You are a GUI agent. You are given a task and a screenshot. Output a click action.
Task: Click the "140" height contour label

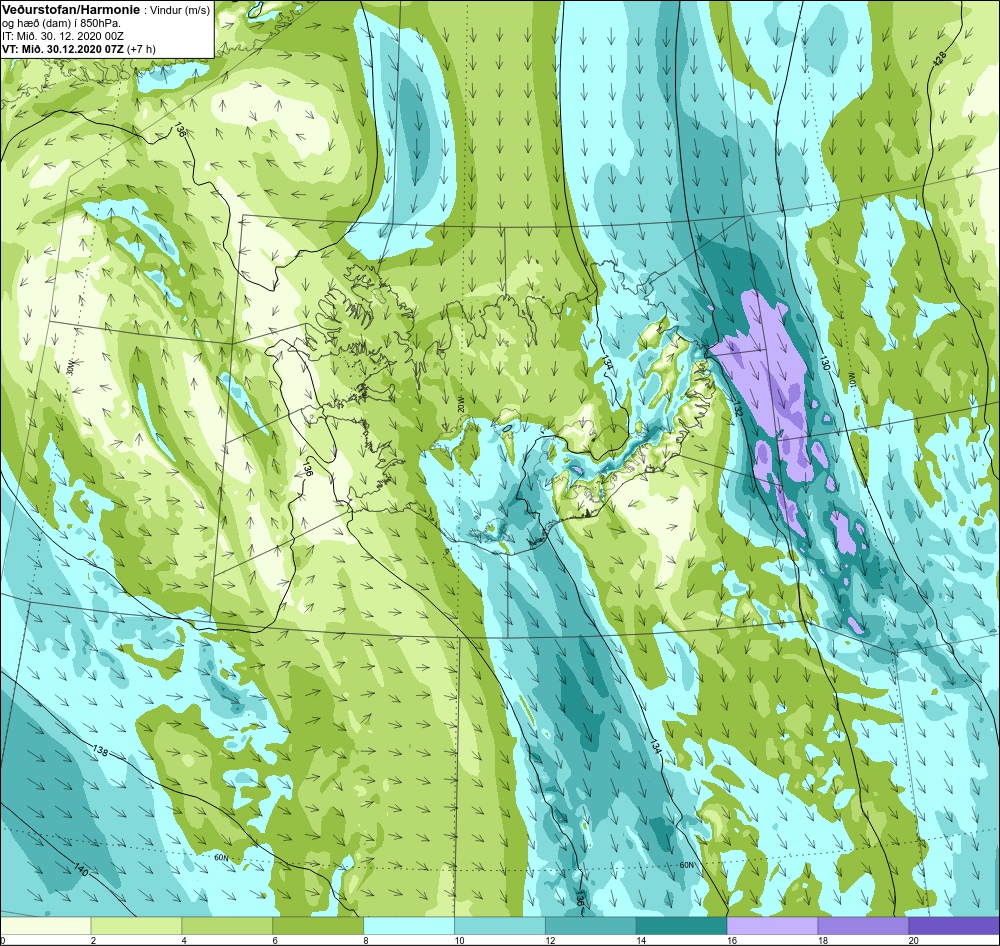[x=81, y=869]
